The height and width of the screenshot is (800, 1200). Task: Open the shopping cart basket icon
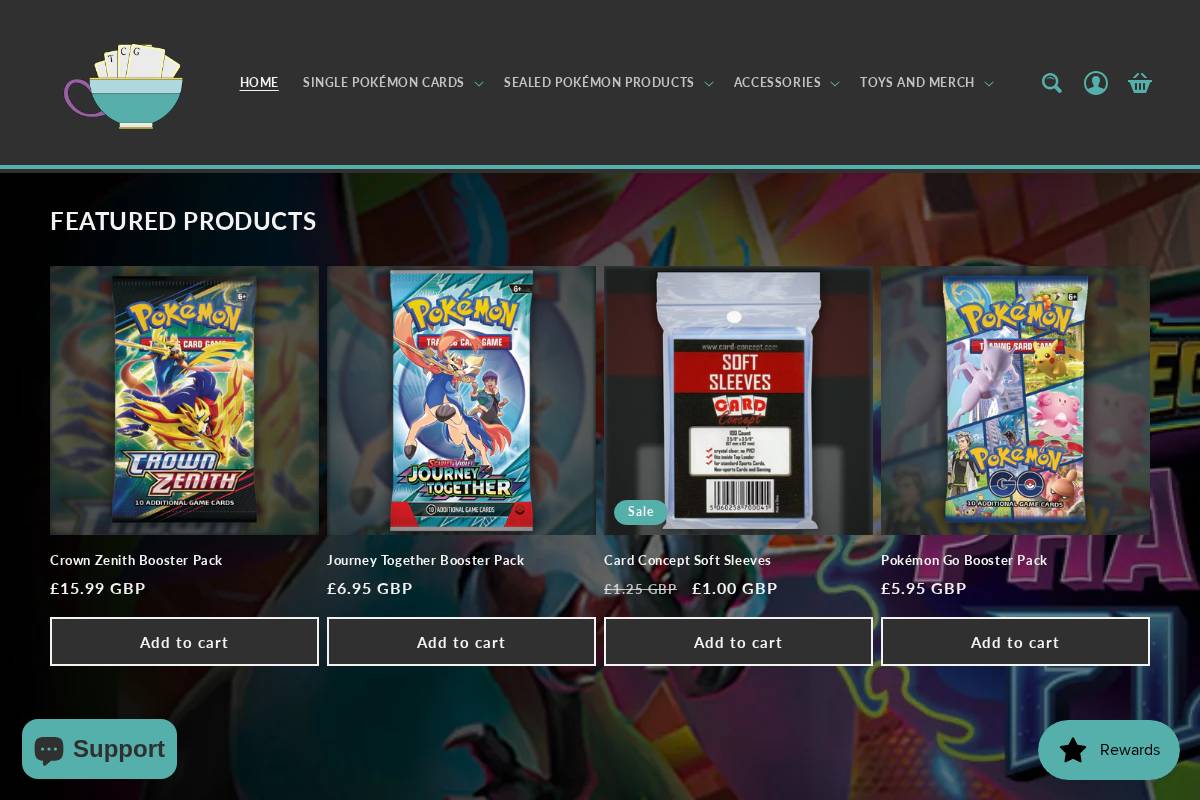(x=1140, y=83)
